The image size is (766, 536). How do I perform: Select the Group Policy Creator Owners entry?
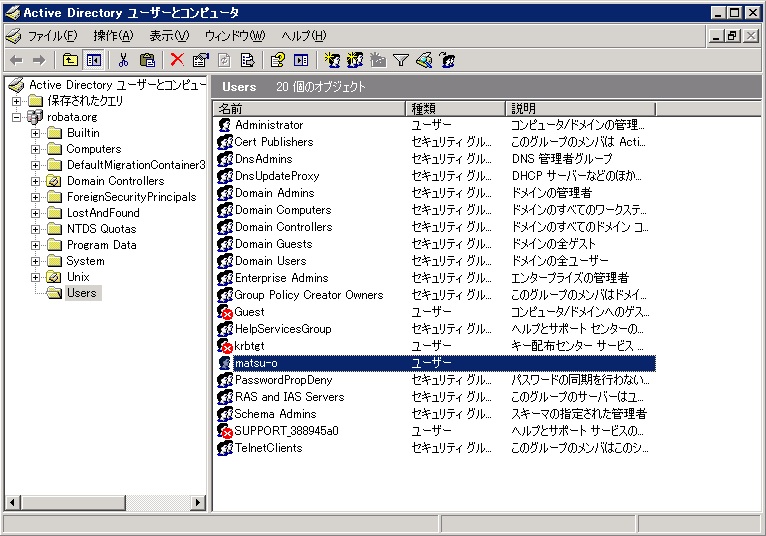click(x=309, y=295)
